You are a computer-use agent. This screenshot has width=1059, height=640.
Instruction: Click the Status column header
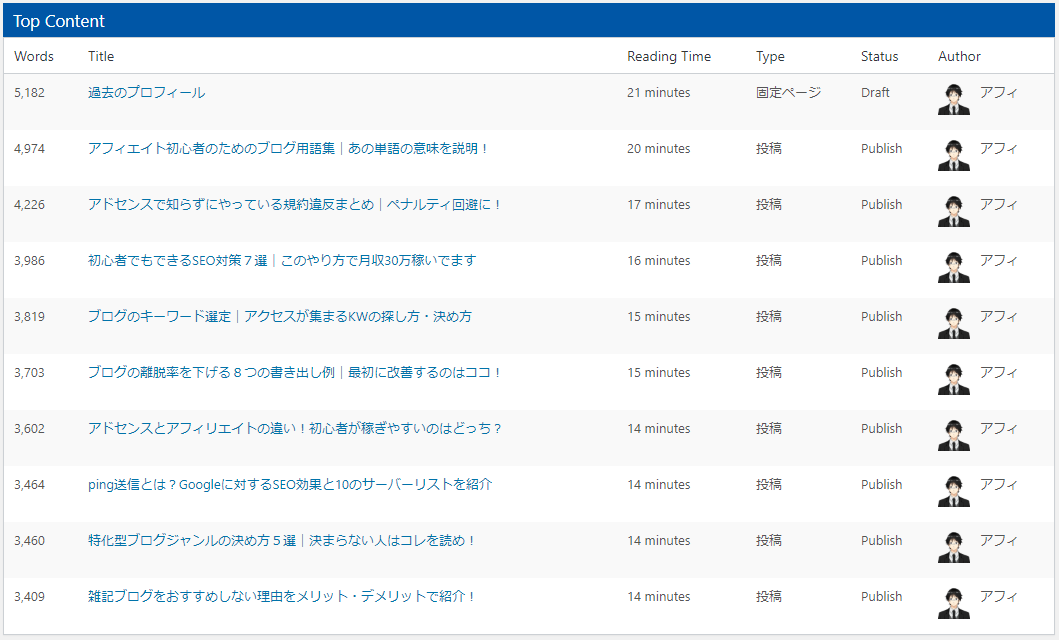pyautogui.click(x=879, y=57)
